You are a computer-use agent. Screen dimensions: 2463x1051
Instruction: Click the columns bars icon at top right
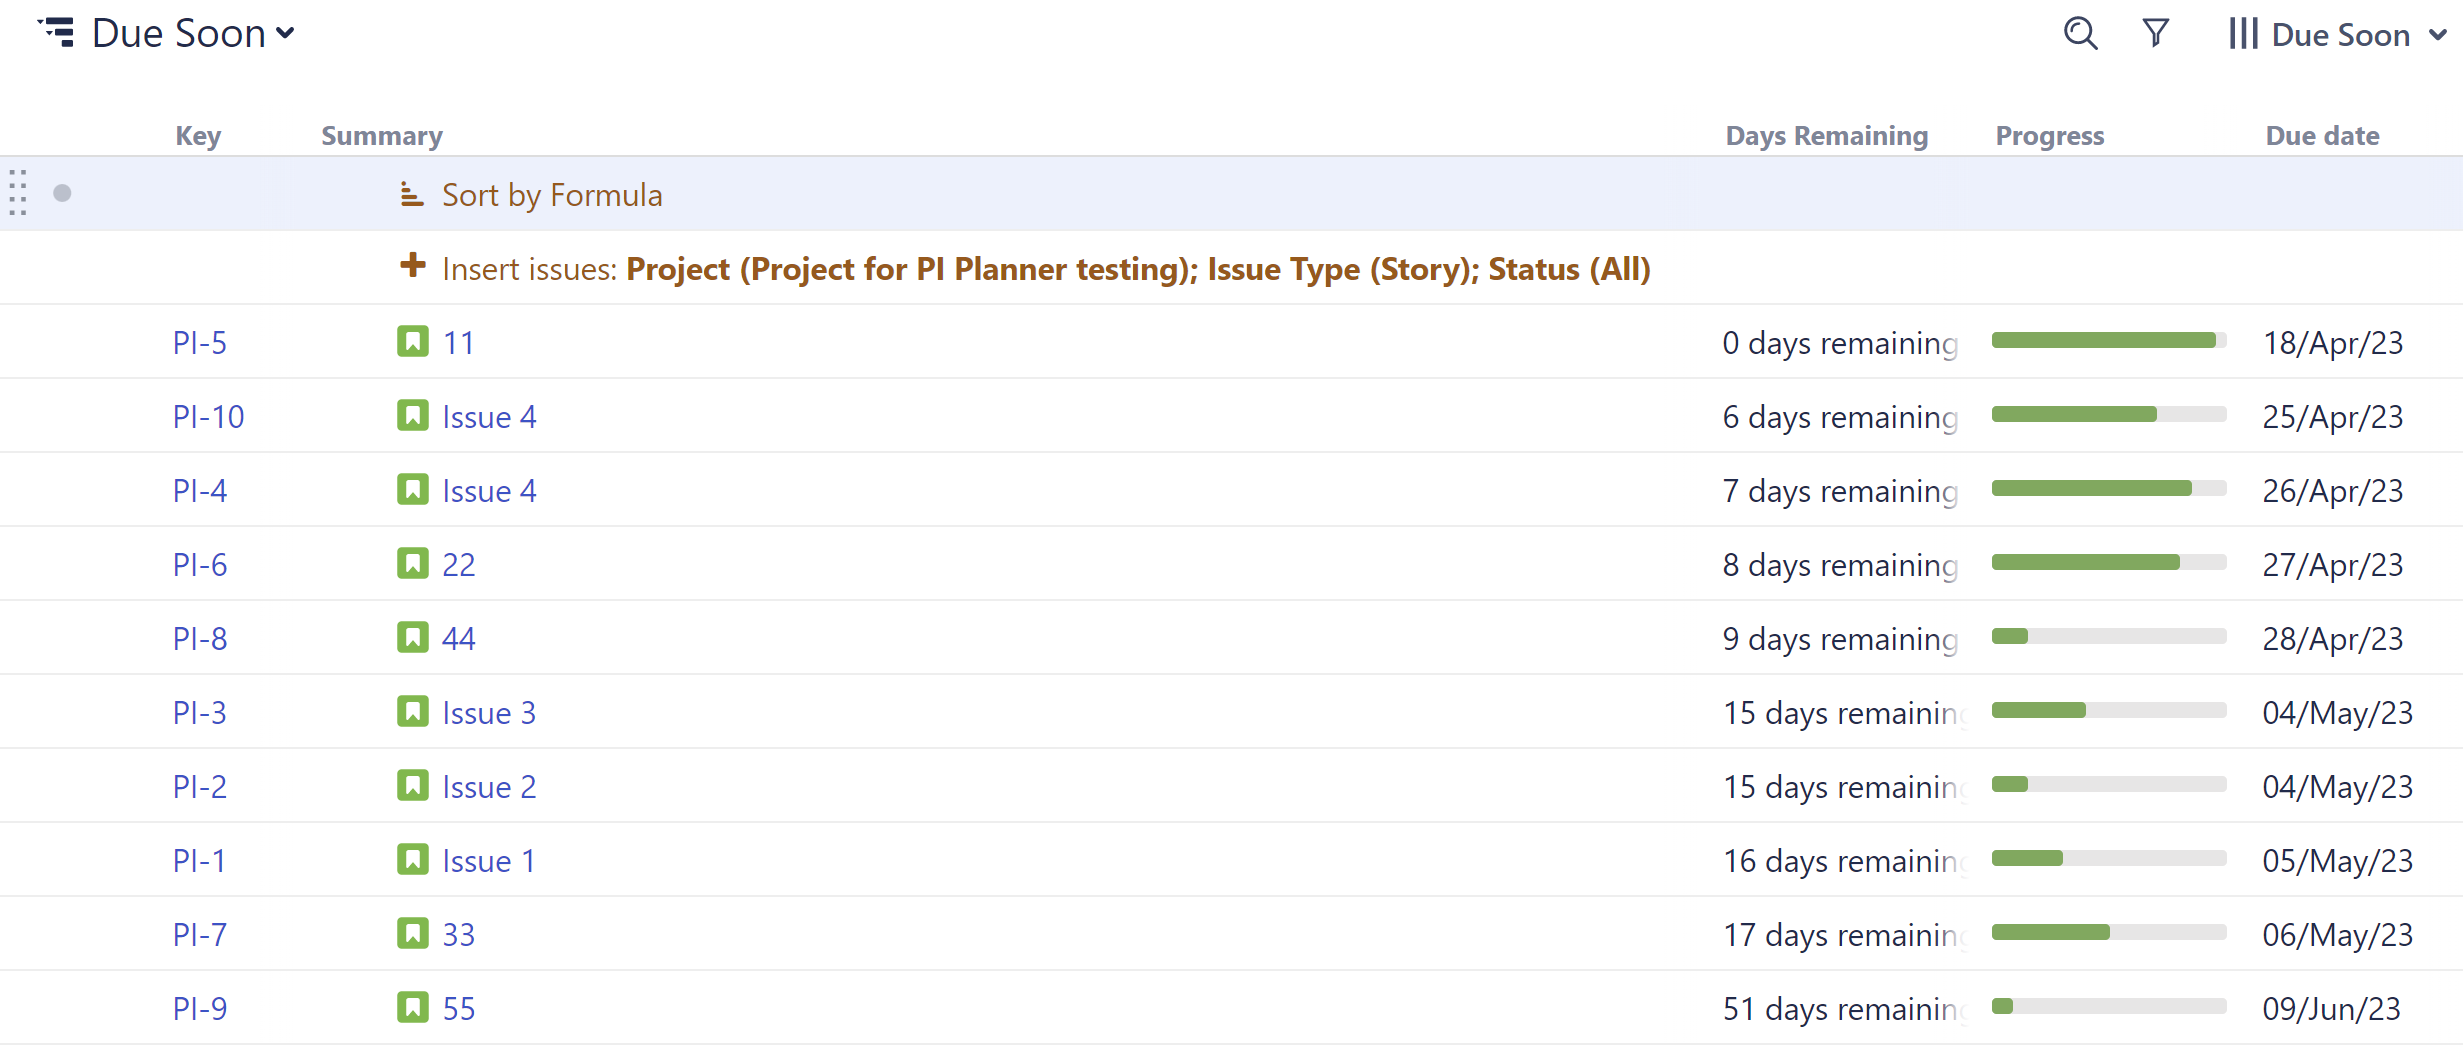pos(2242,34)
